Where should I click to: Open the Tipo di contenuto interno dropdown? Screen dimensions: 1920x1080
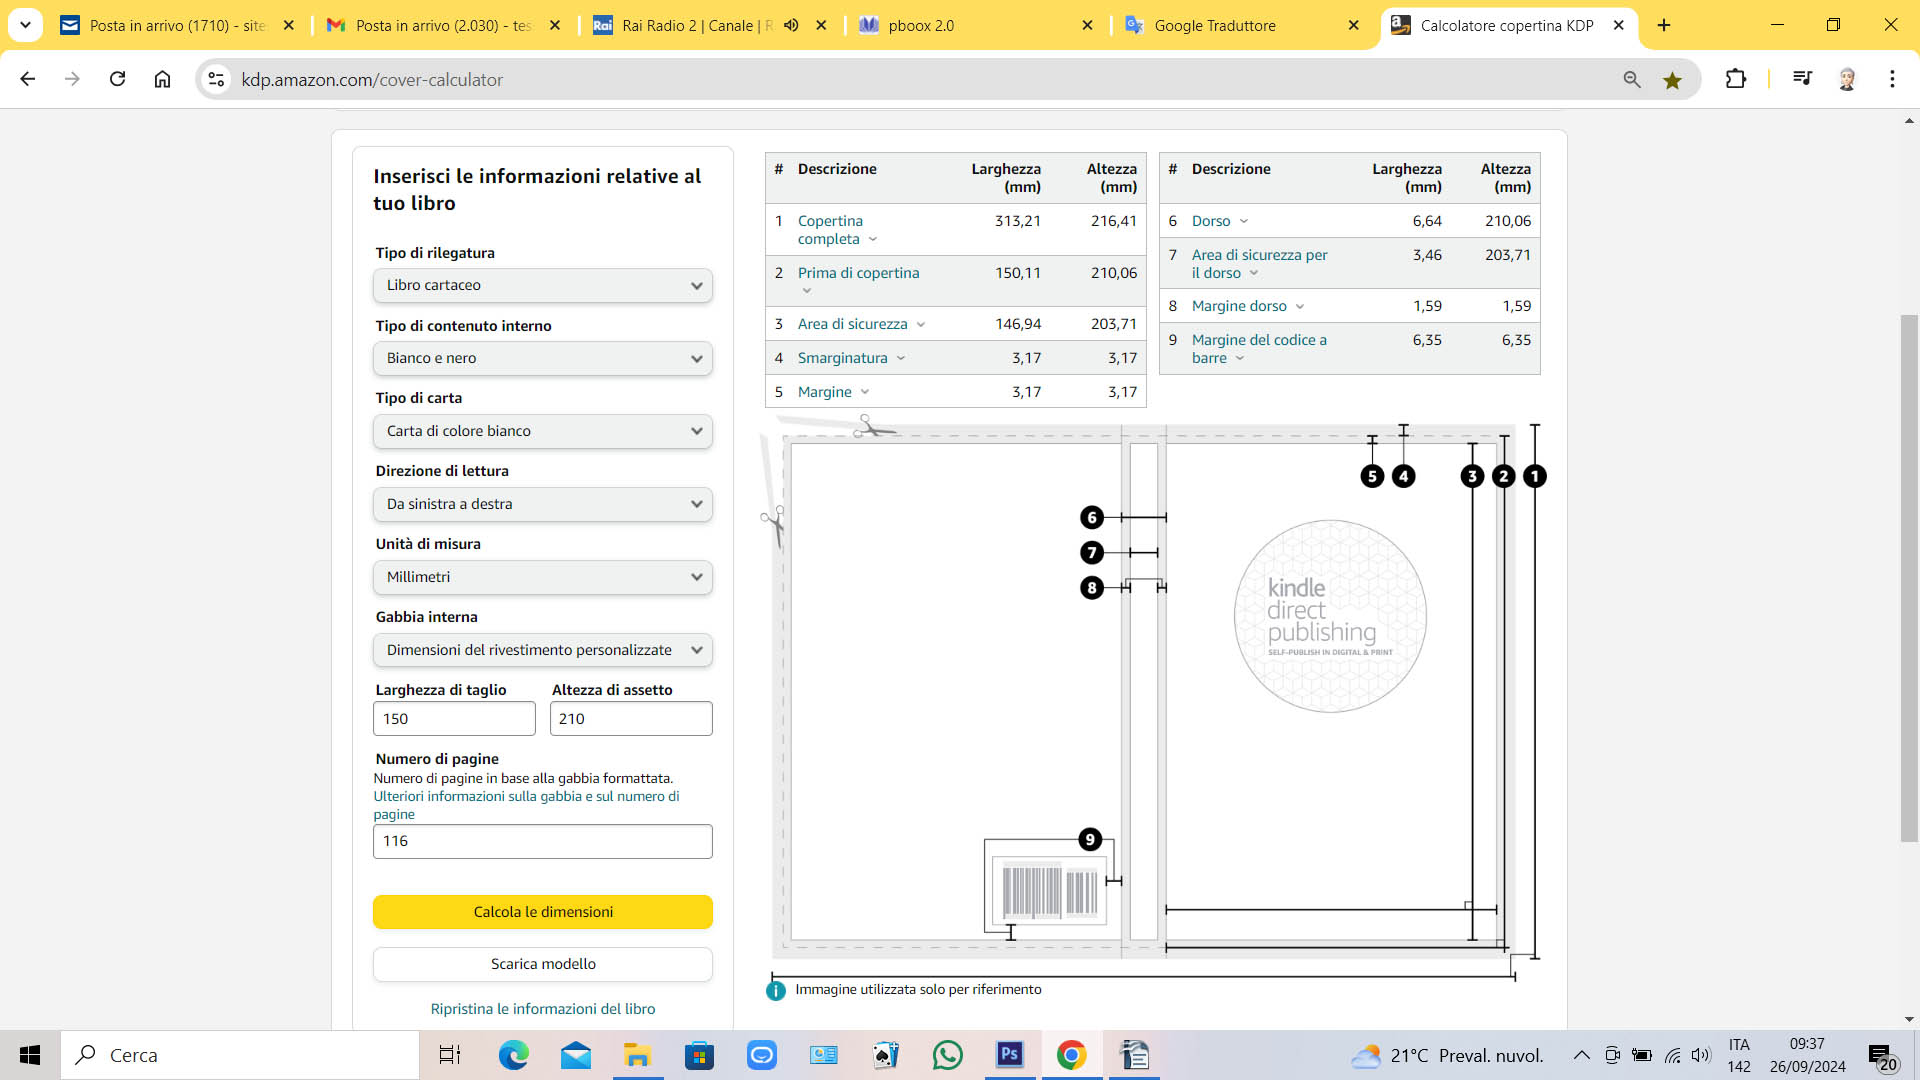[x=543, y=358]
